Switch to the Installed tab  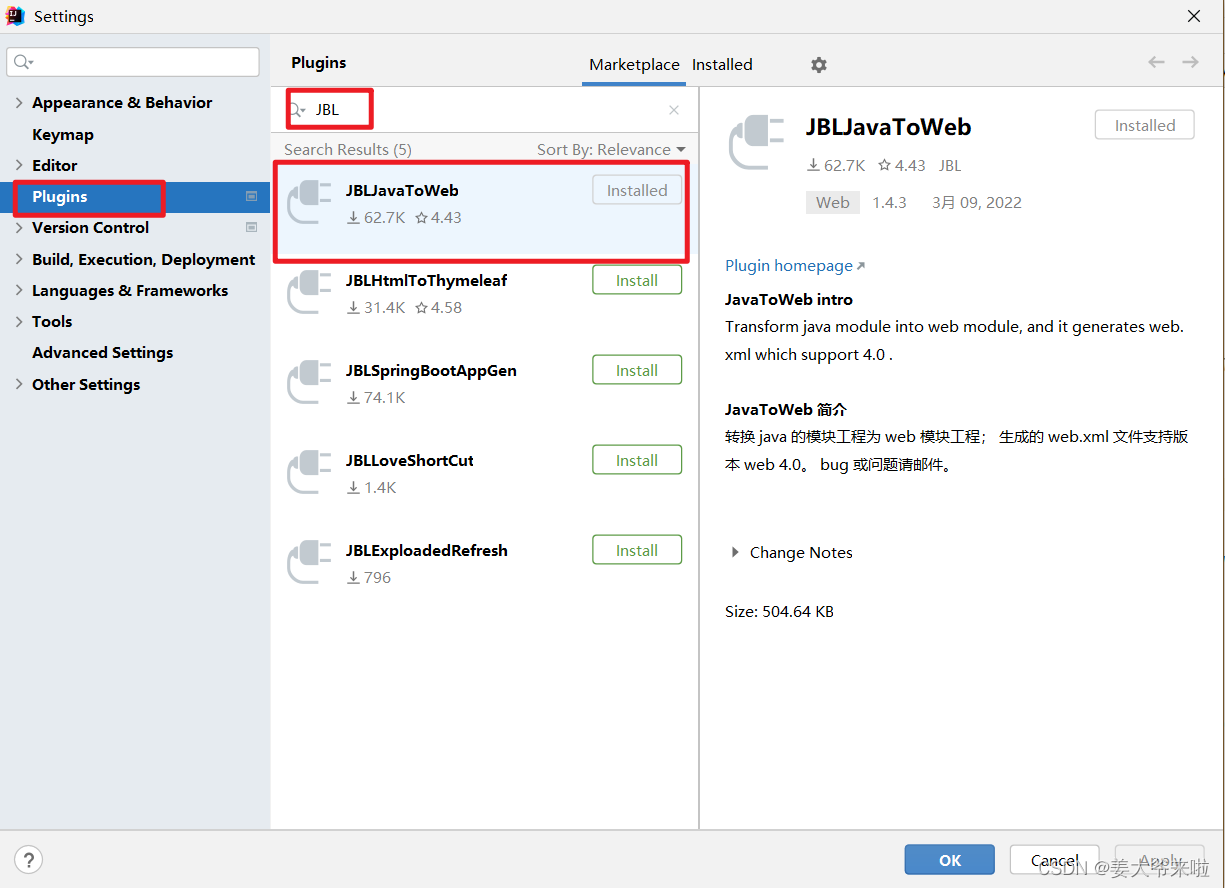point(722,65)
